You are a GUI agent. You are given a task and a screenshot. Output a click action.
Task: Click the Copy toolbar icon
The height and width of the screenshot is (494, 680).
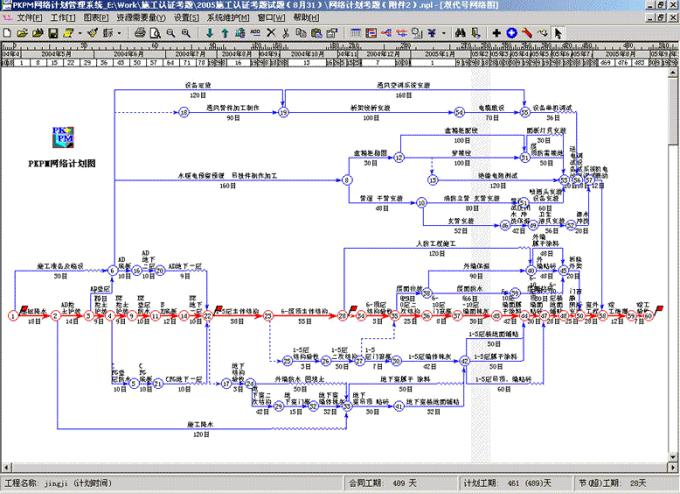point(301,33)
